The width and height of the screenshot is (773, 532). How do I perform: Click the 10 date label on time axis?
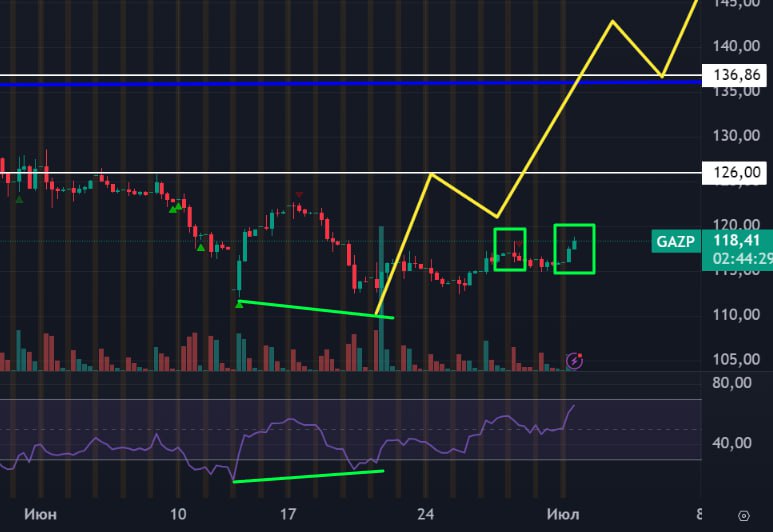[x=178, y=515]
